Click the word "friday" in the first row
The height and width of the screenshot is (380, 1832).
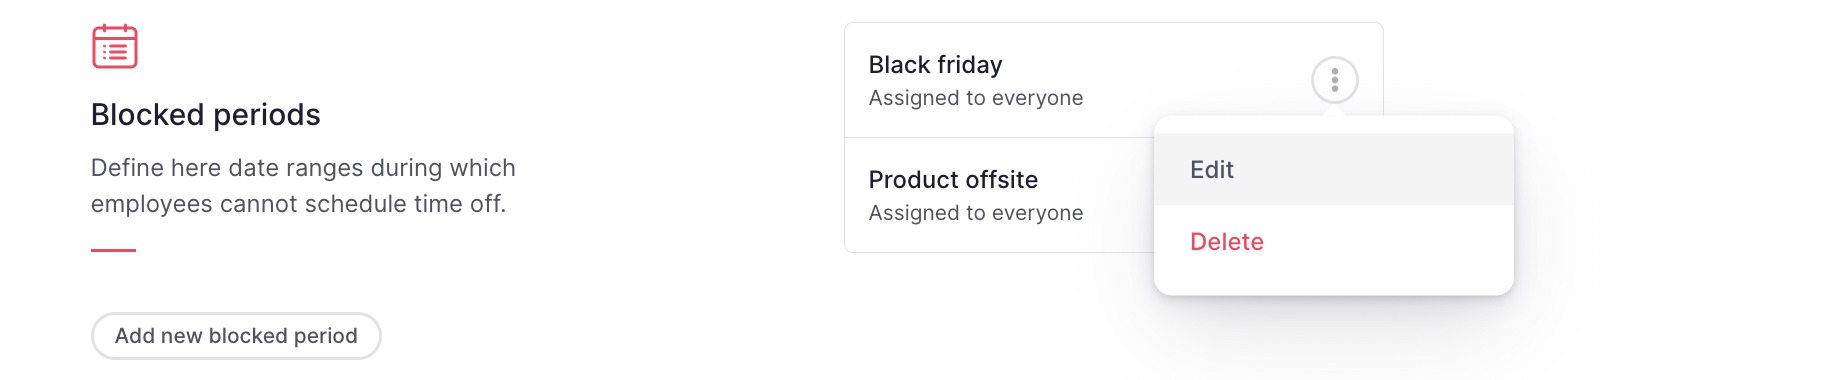pos(970,65)
